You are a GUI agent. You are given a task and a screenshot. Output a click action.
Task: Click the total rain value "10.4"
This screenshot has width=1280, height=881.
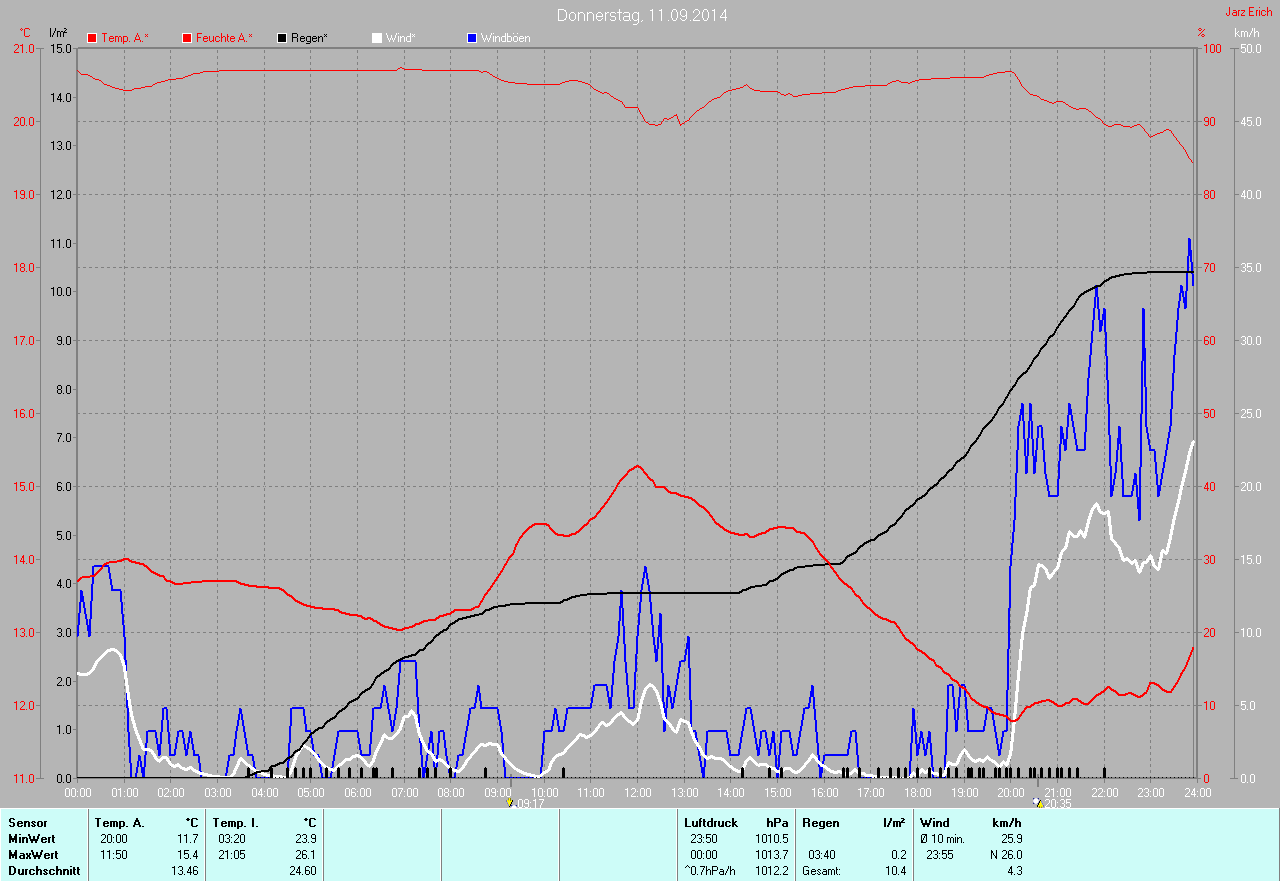coord(895,870)
